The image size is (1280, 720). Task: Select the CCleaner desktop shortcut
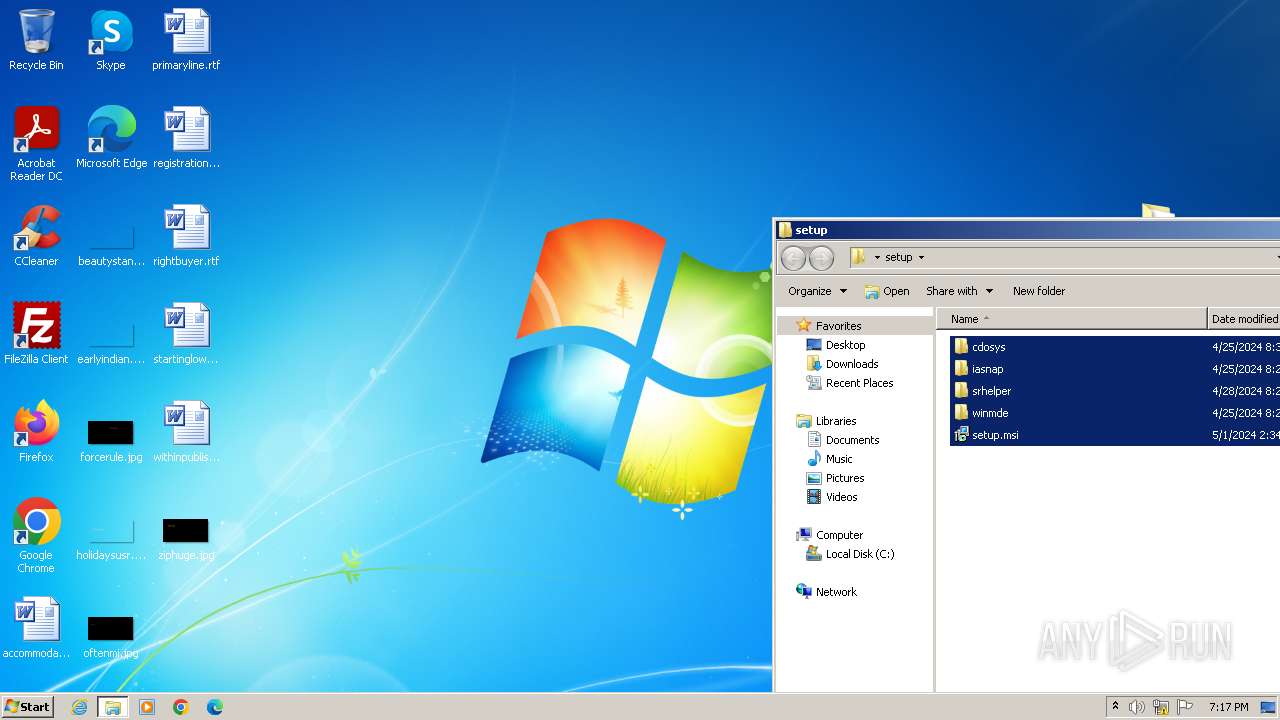pyautogui.click(x=36, y=236)
